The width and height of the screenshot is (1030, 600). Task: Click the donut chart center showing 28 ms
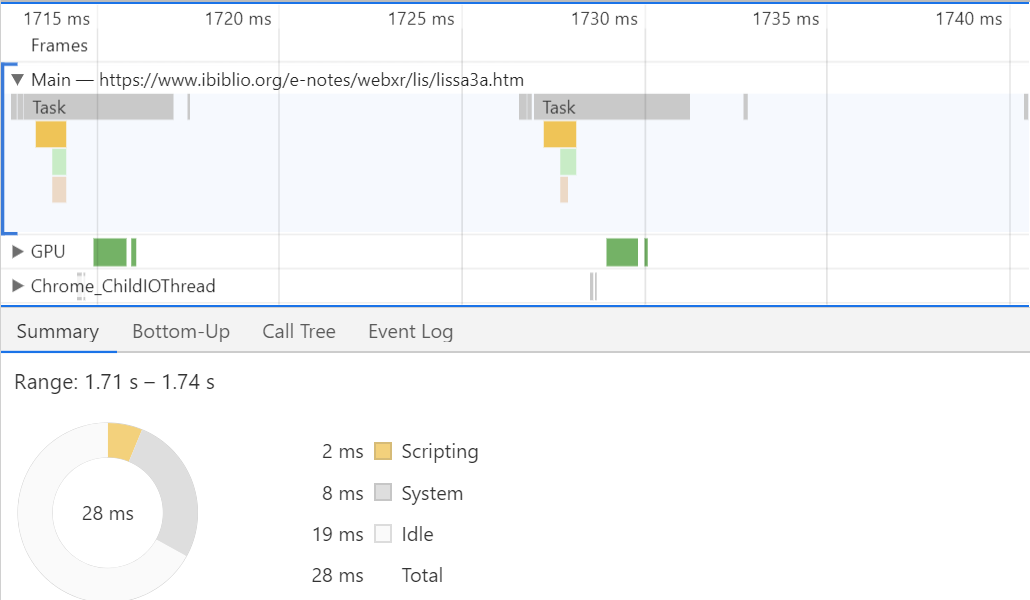(107, 513)
